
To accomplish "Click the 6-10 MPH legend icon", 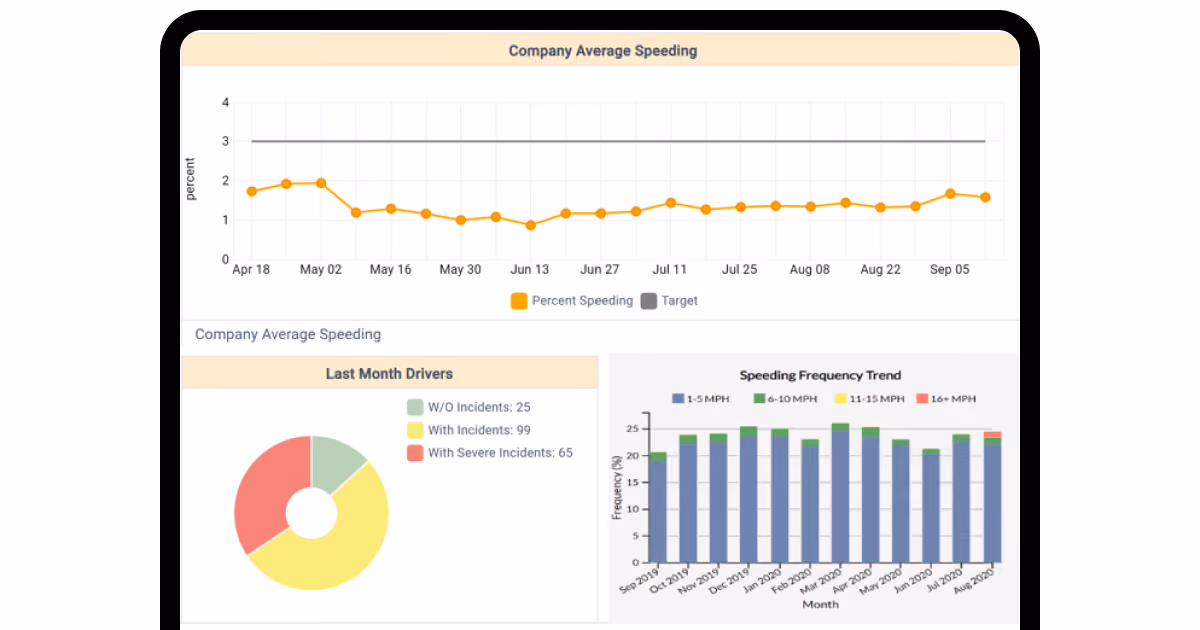I will tap(759, 398).
